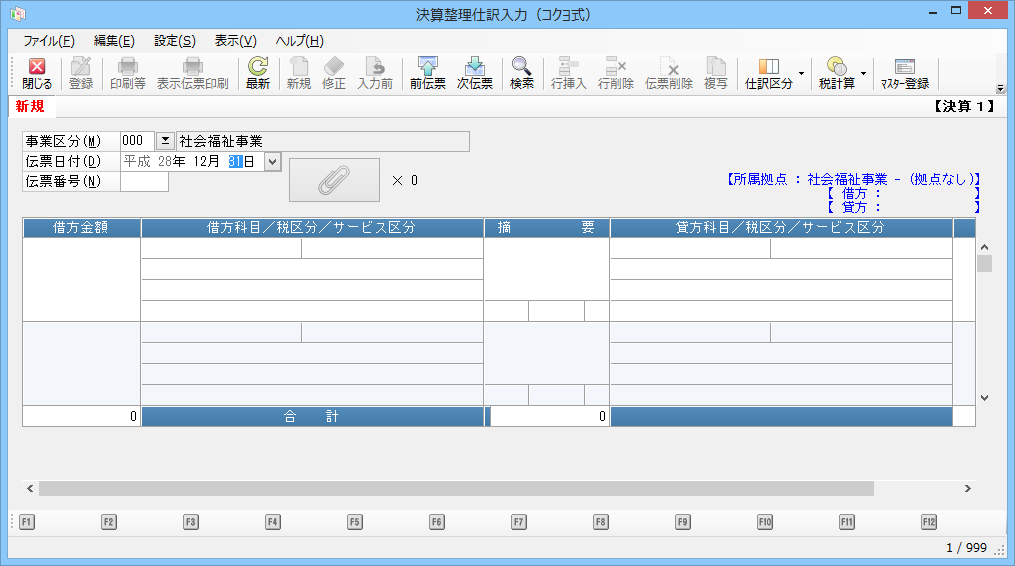Click the 税計算 tax calculation icon

pos(836,74)
